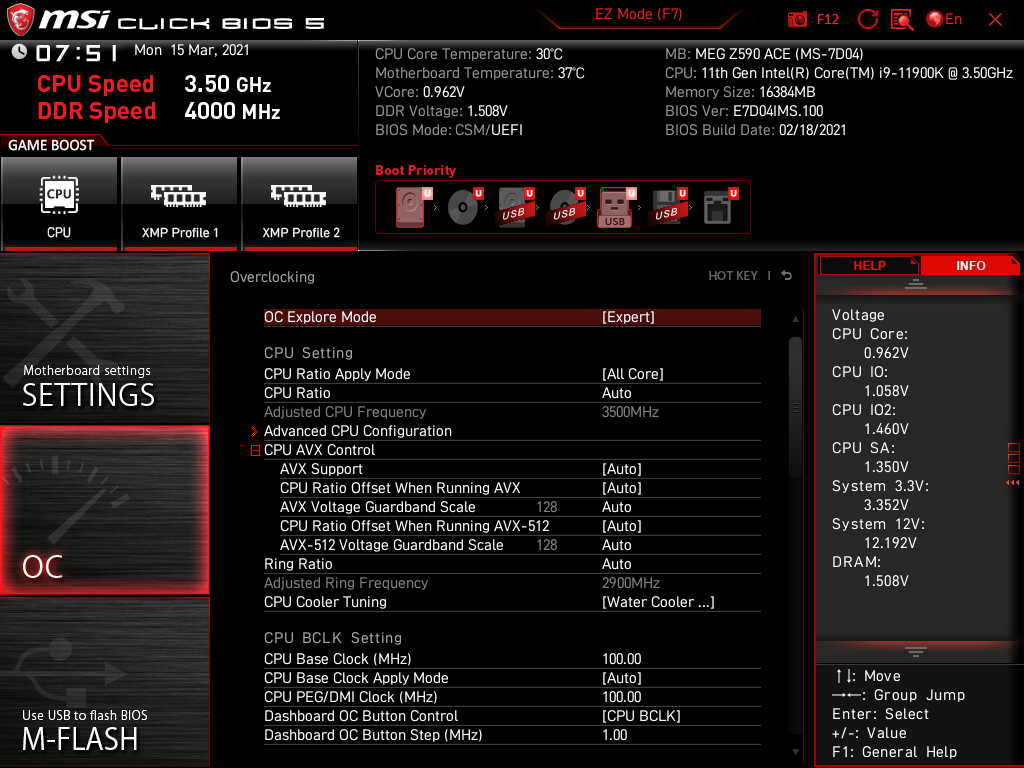Enable XMP Profile 2
This screenshot has height=768, width=1024.
(300, 203)
